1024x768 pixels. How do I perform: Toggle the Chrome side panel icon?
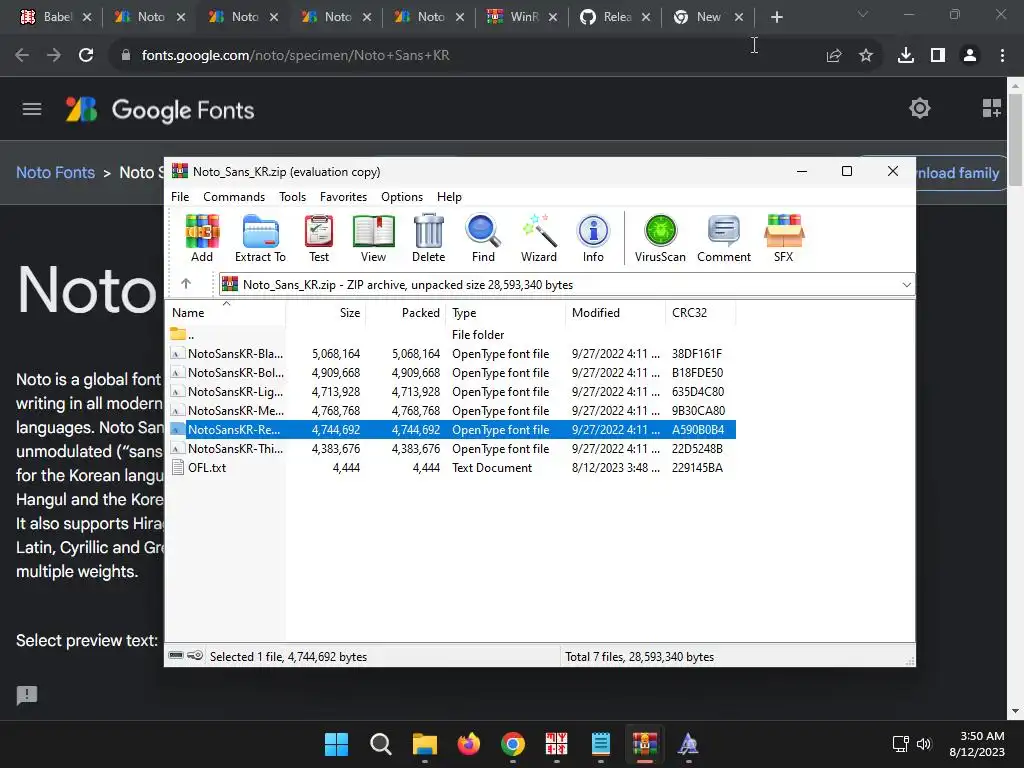click(938, 56)
